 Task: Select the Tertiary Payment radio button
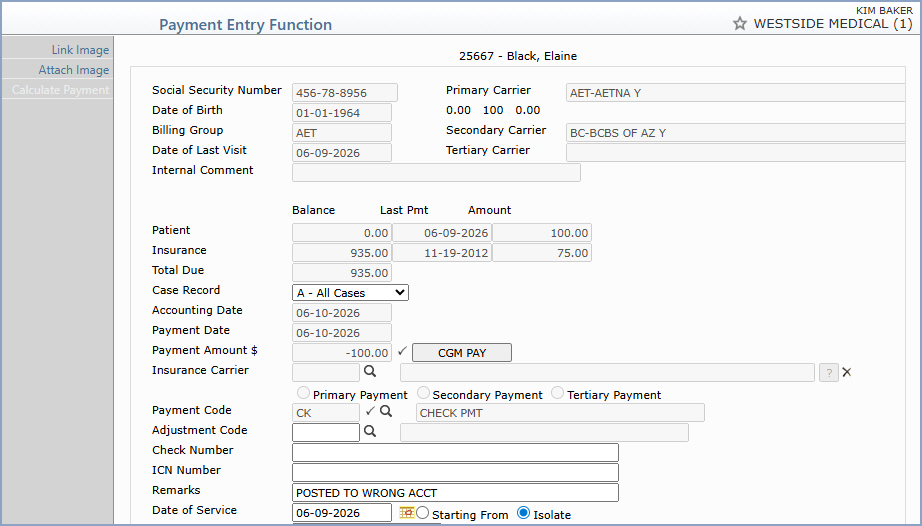557,393
